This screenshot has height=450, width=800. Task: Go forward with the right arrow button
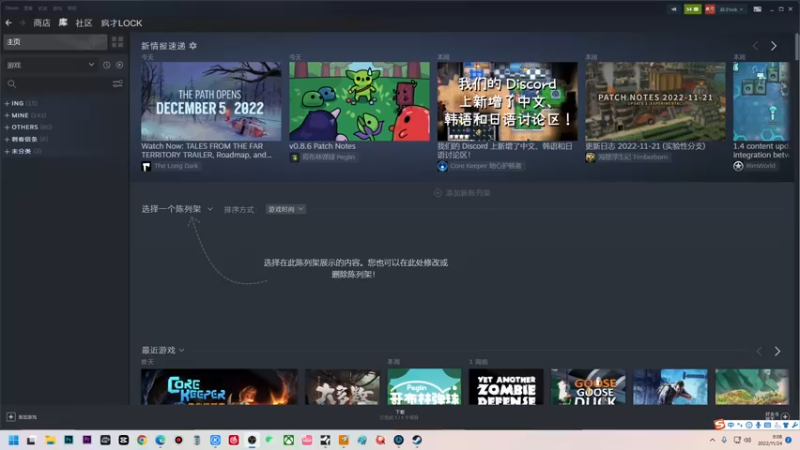pos(22,23)
